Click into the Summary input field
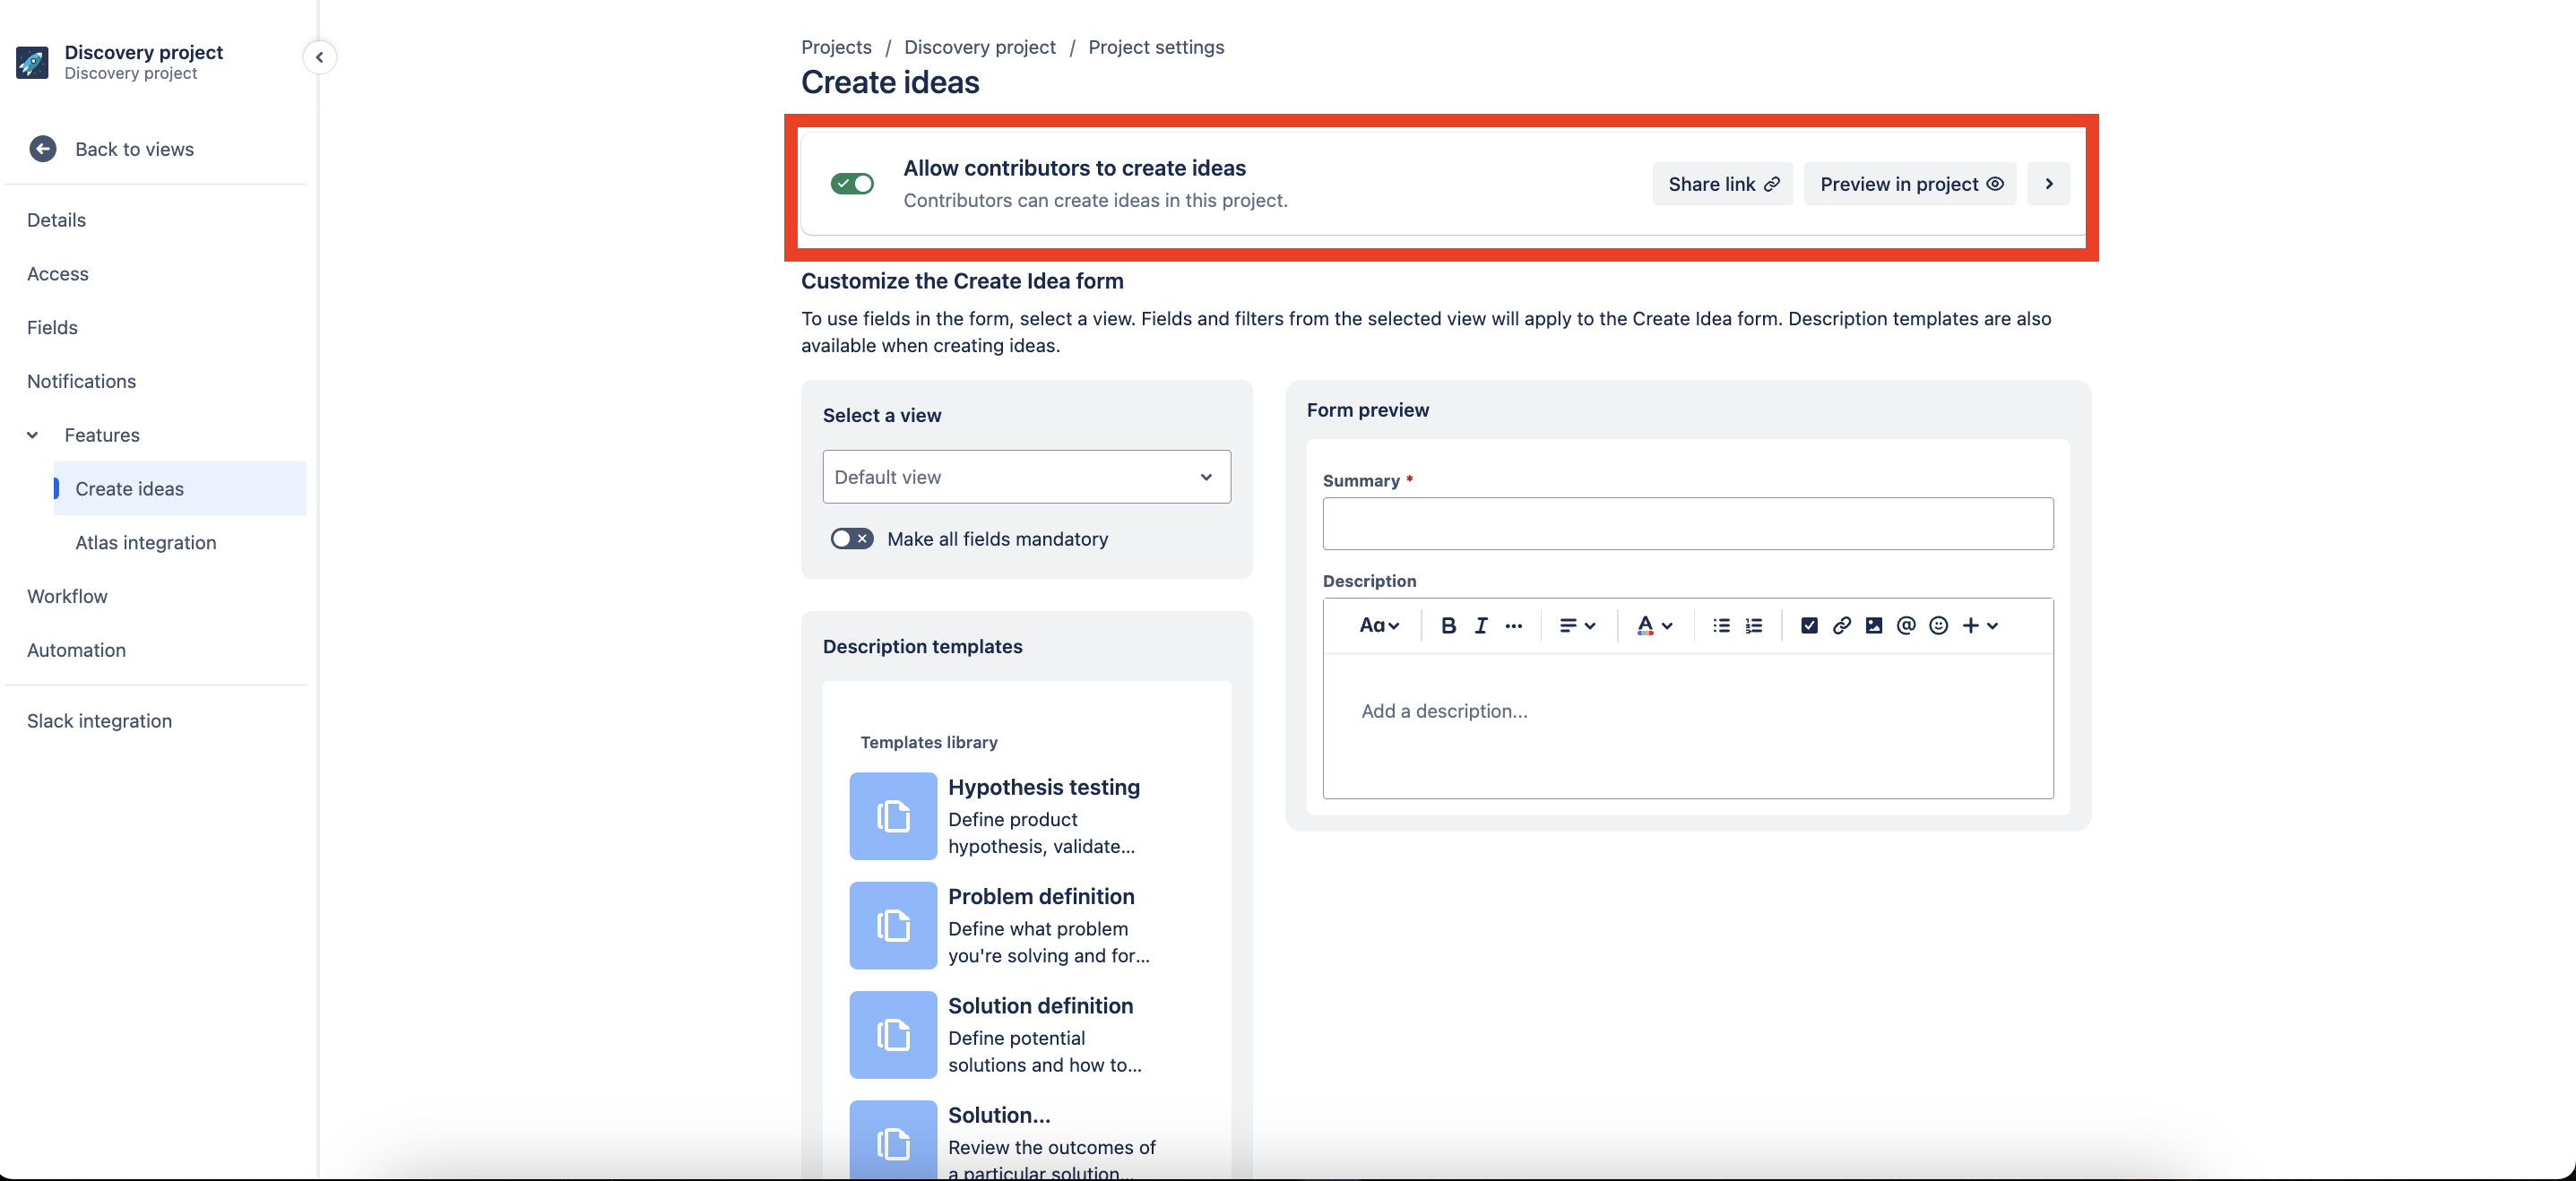This screenshot has width=2576, height=1181. [1688, 524]
